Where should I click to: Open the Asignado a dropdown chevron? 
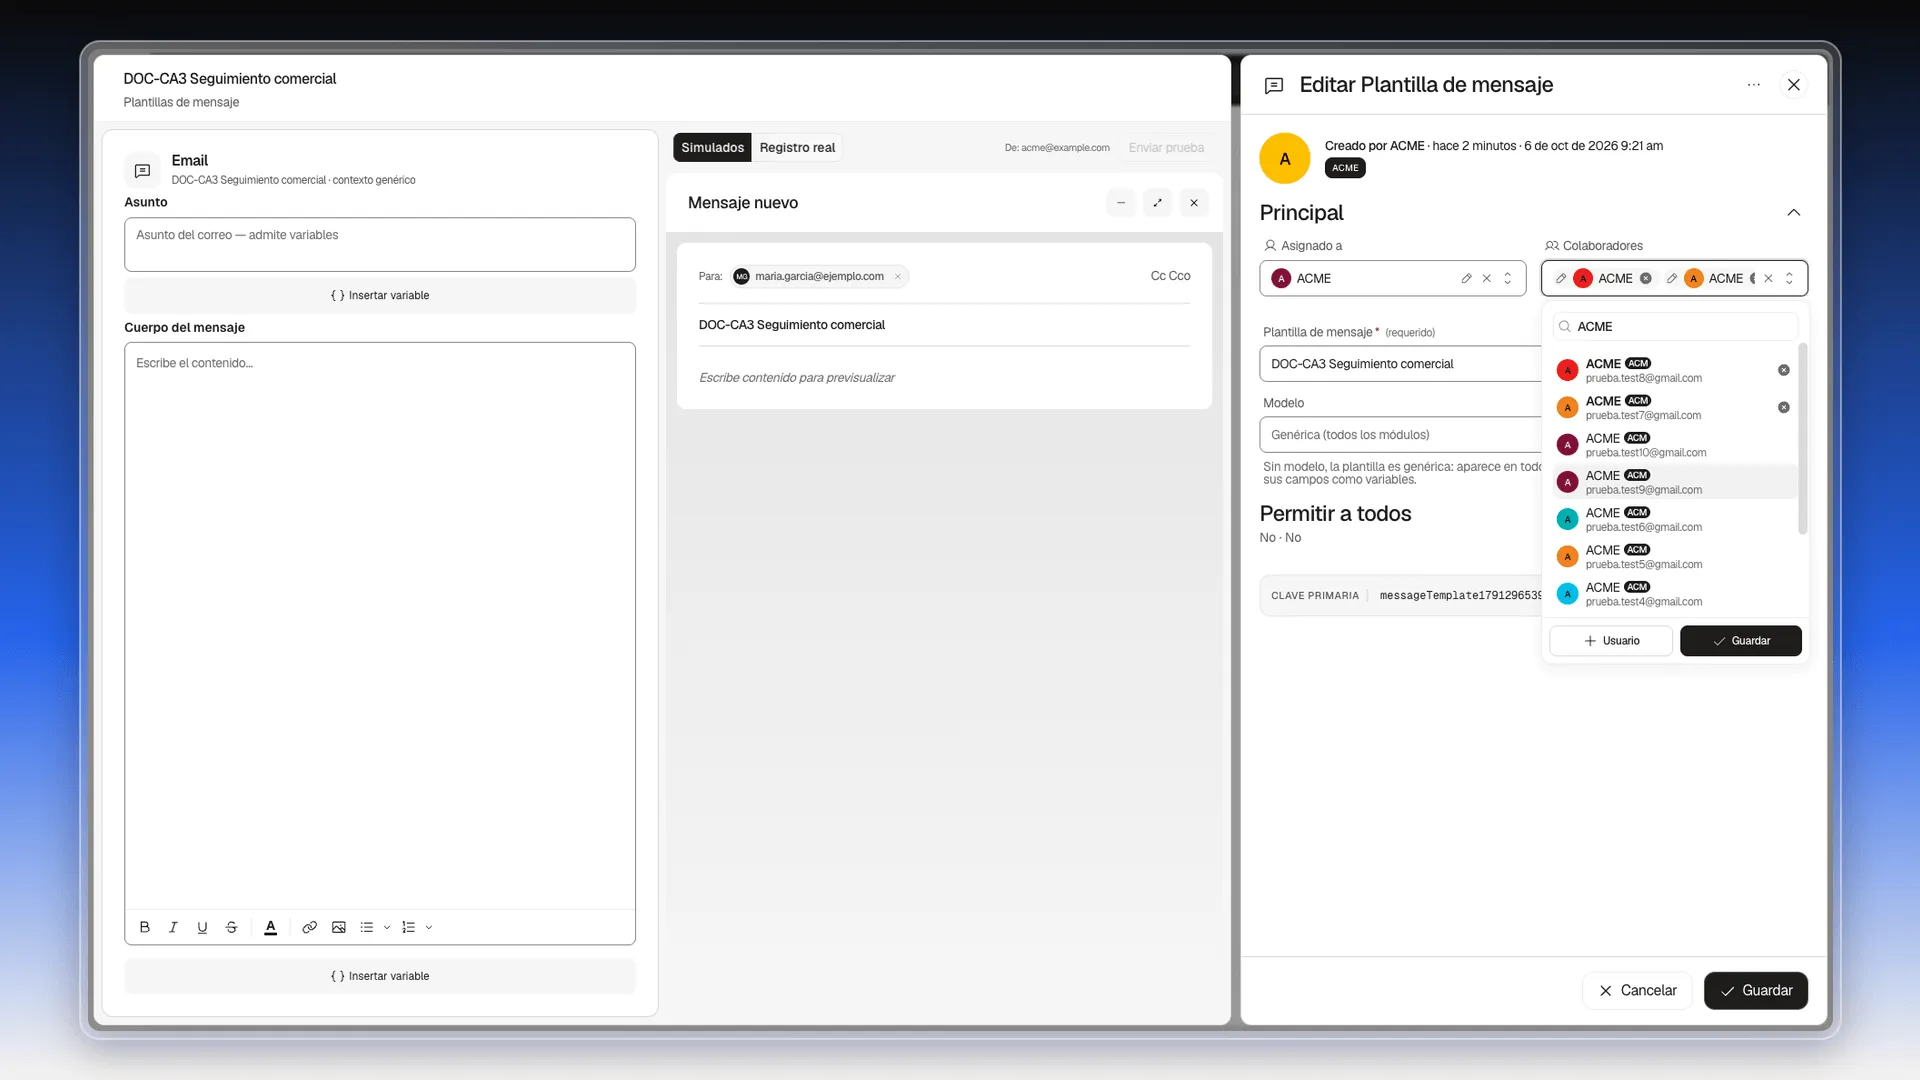click(1508, 279)
